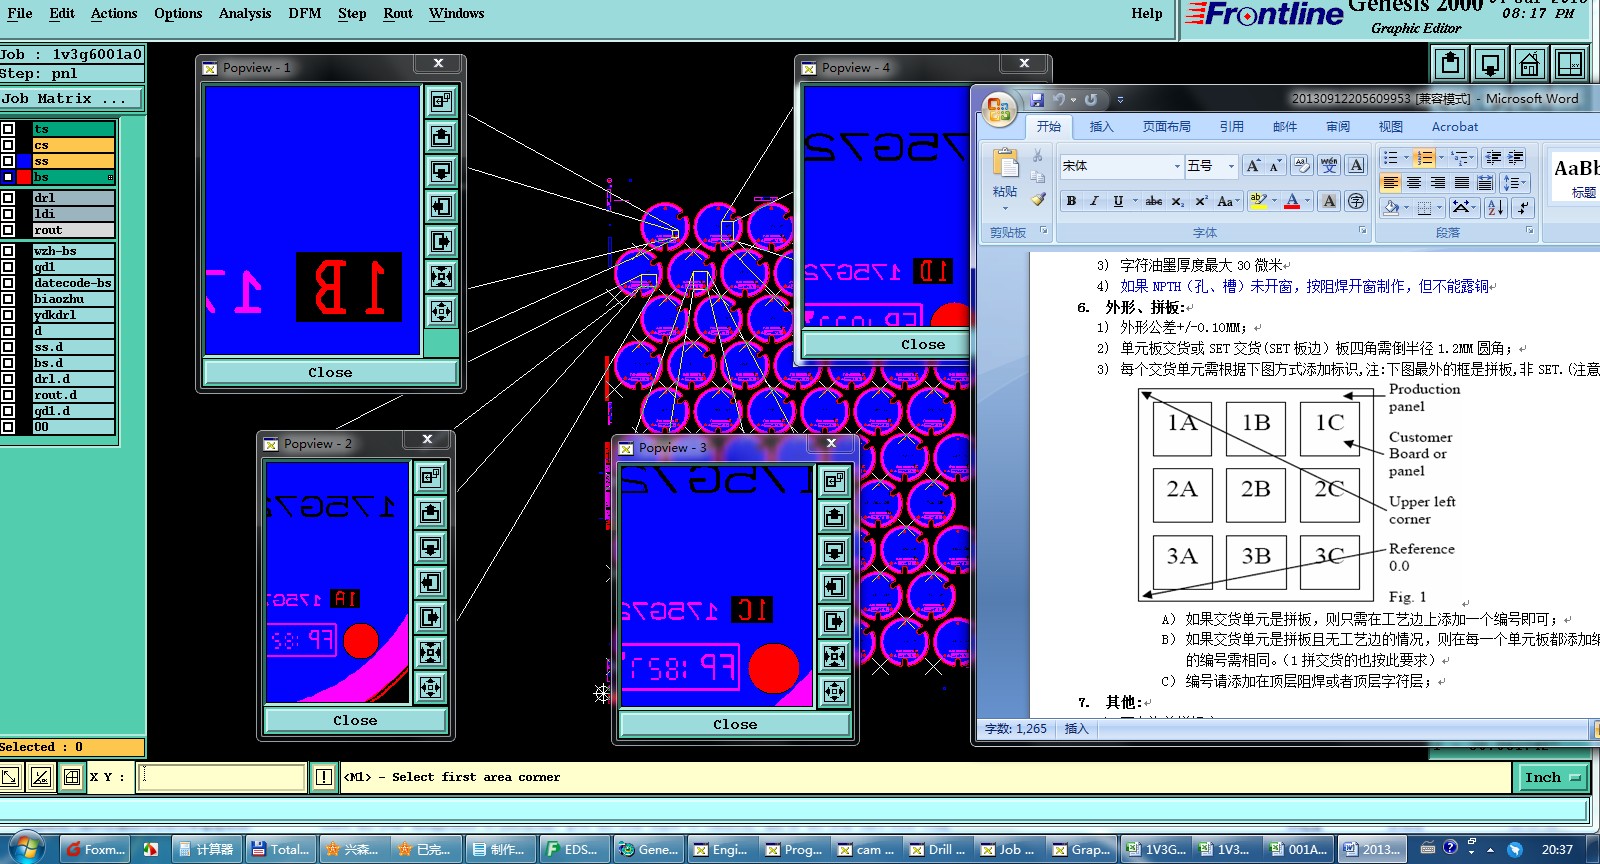Toggle the biaozhu layer checkbox
Viewport: 1600px width, 864px height.
[8, 299]
